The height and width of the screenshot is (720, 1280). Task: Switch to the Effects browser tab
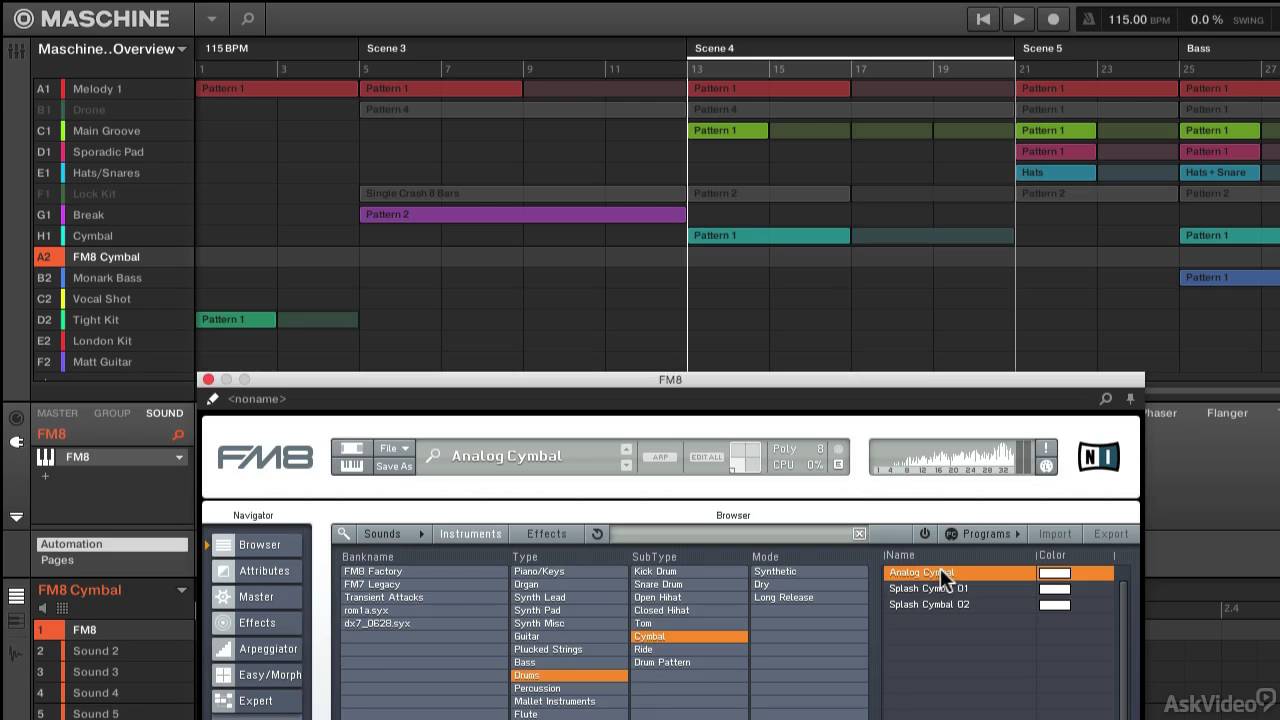click(x=546, y=534)
